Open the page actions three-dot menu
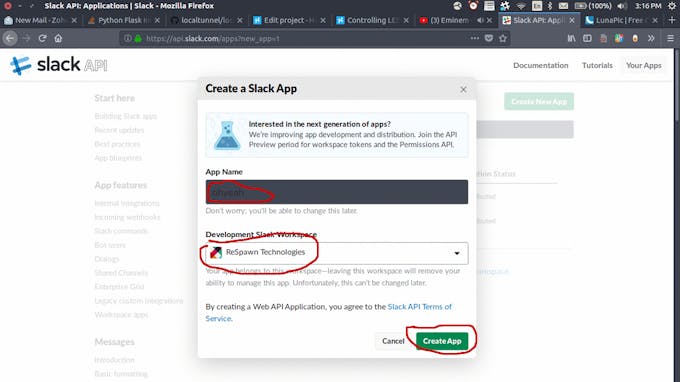 tap(474, 38)
